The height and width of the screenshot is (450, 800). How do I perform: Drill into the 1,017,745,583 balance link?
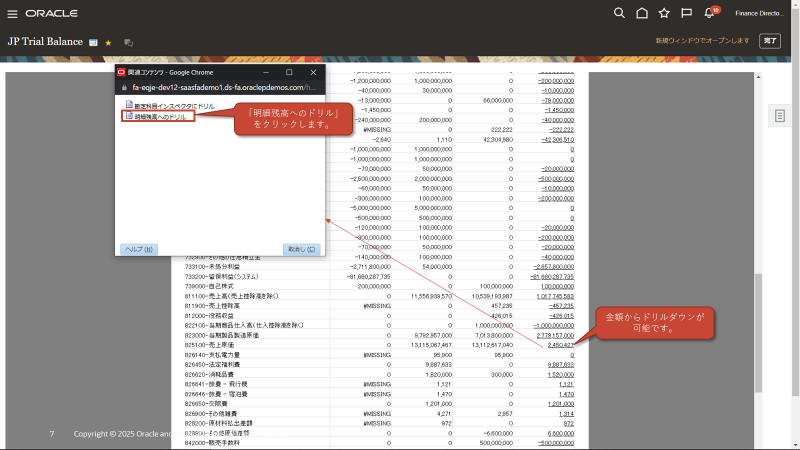[x=555, y=296]
